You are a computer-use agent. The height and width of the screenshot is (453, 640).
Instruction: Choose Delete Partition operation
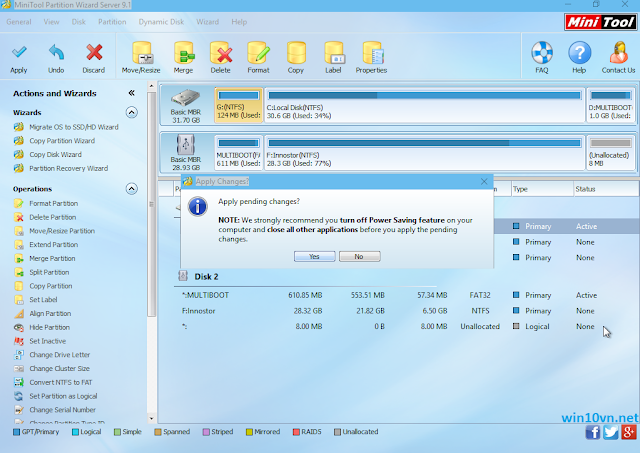pyautogui.click(x=53, y=217)
